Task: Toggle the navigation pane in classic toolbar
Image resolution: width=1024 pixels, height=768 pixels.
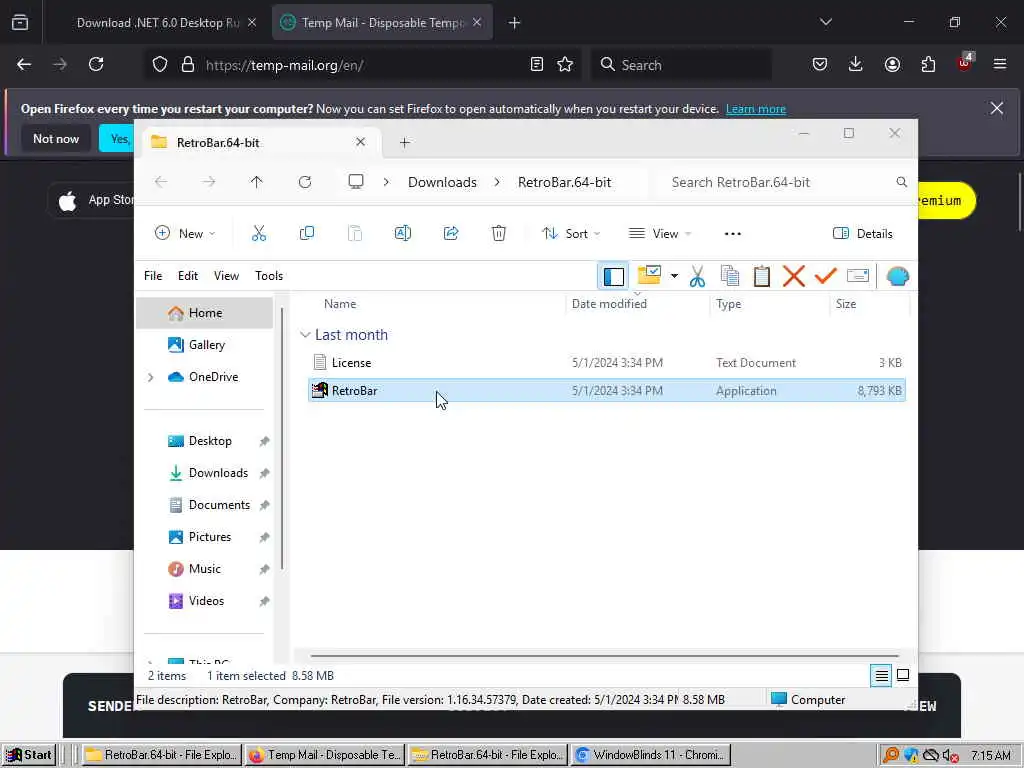Action: [x=613, y=276]
